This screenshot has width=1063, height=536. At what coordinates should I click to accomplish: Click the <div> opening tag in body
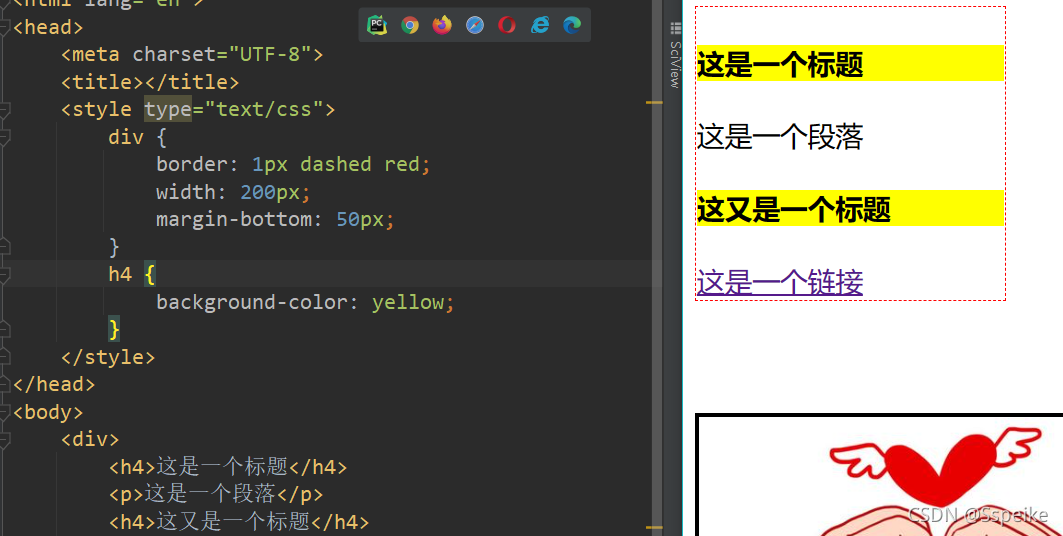point(89,440)
